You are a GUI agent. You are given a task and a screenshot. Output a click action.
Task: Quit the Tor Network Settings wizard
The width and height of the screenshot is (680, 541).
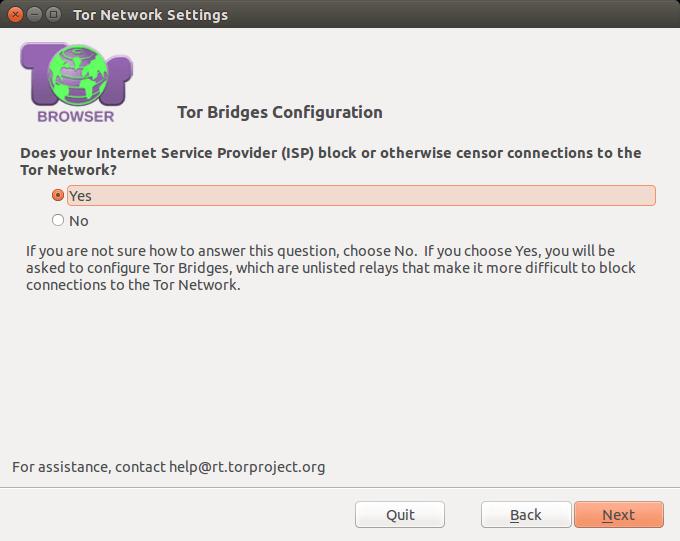(x=400, y=515)
